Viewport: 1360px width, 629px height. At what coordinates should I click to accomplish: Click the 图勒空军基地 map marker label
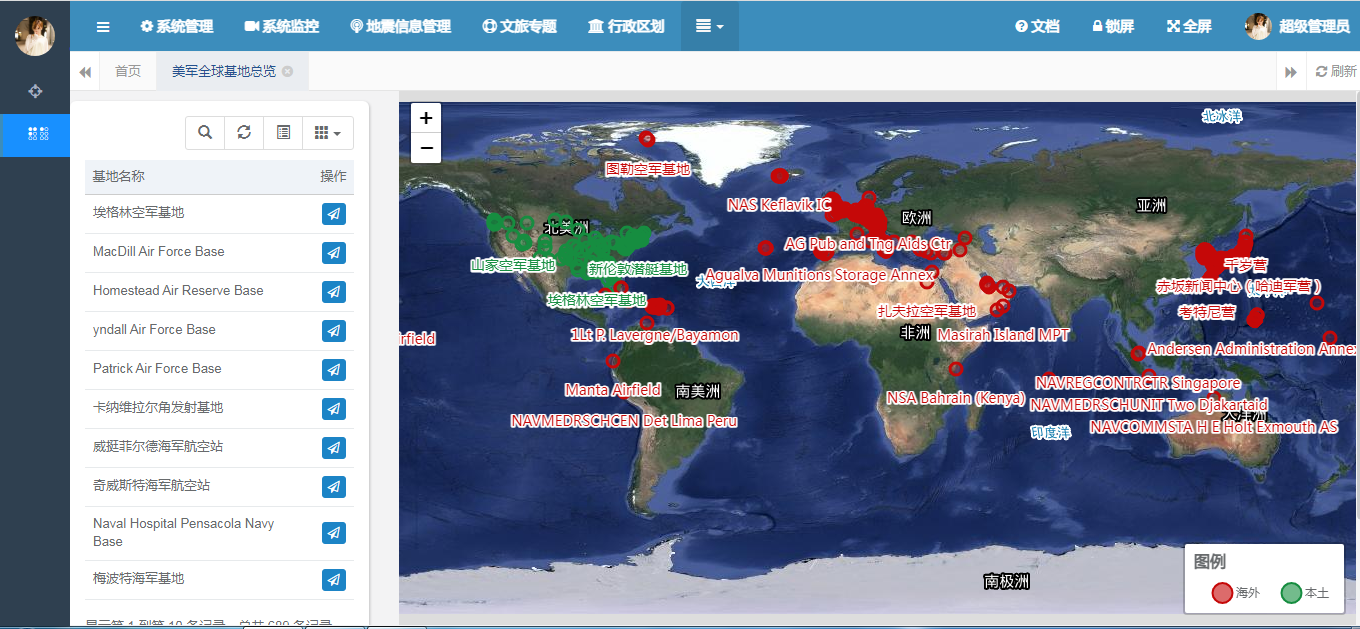click(x=648, y=169)
